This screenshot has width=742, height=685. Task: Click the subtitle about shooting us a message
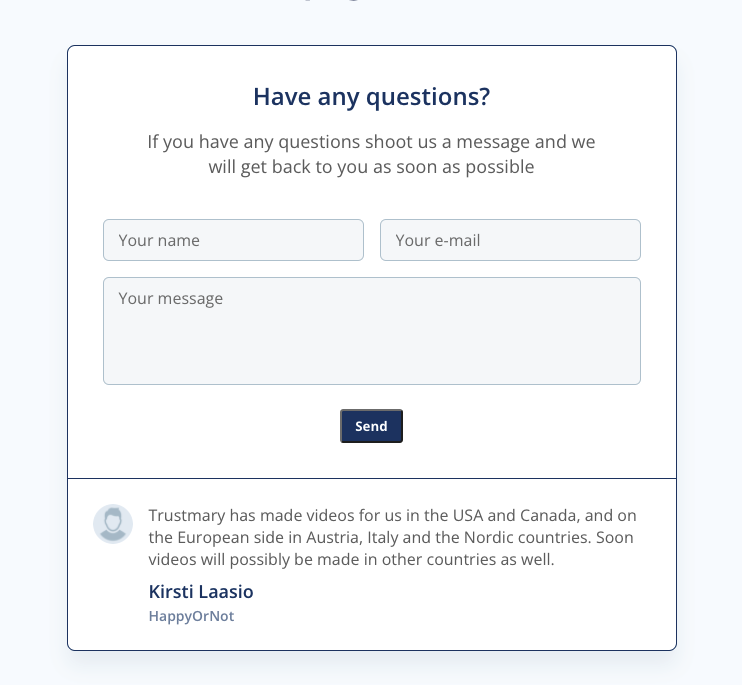pyautogui.click(x=371, y=154)
